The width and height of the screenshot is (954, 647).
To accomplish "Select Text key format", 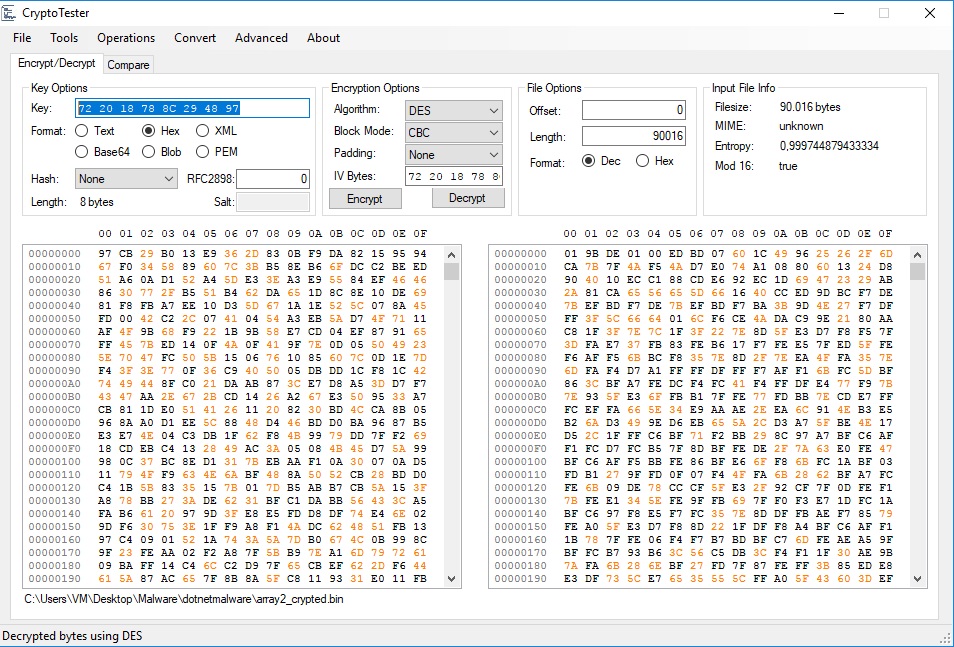I will click(x=94, y=131).
